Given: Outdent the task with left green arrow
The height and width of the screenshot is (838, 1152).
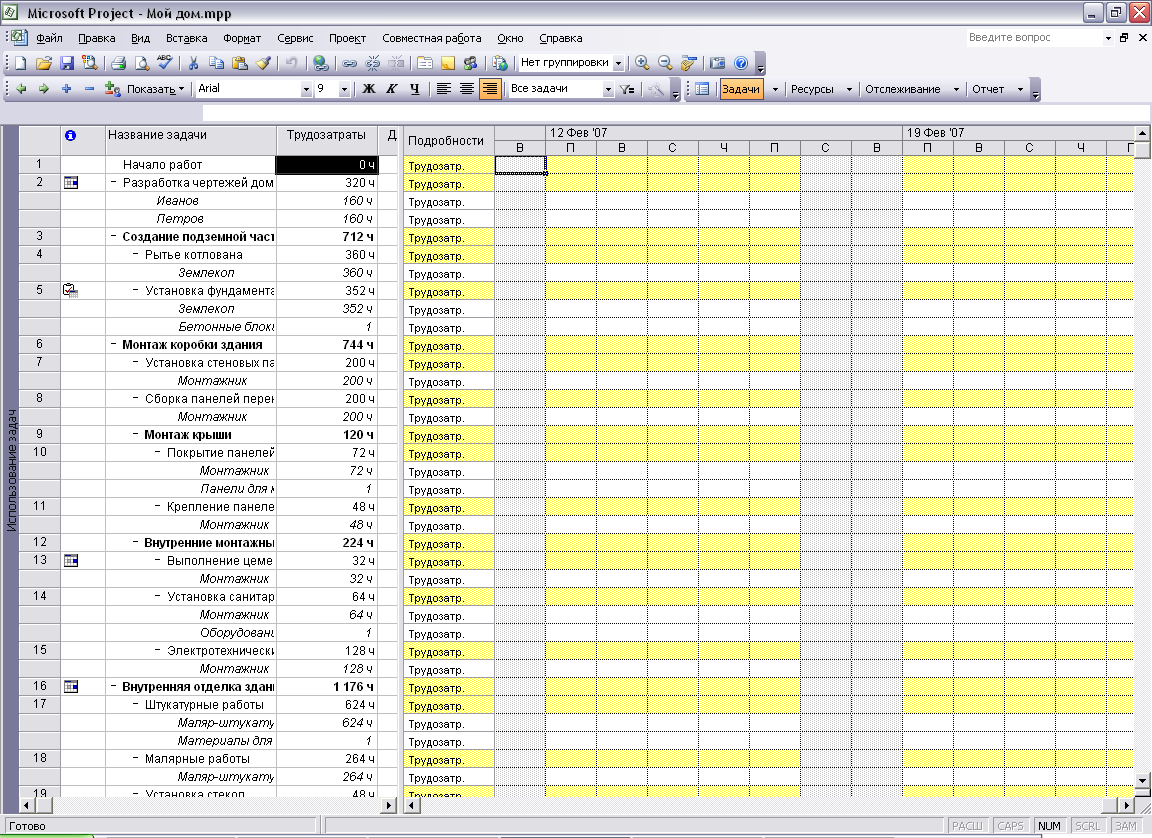Looking at the screenshot, I should tap(21, 89).
